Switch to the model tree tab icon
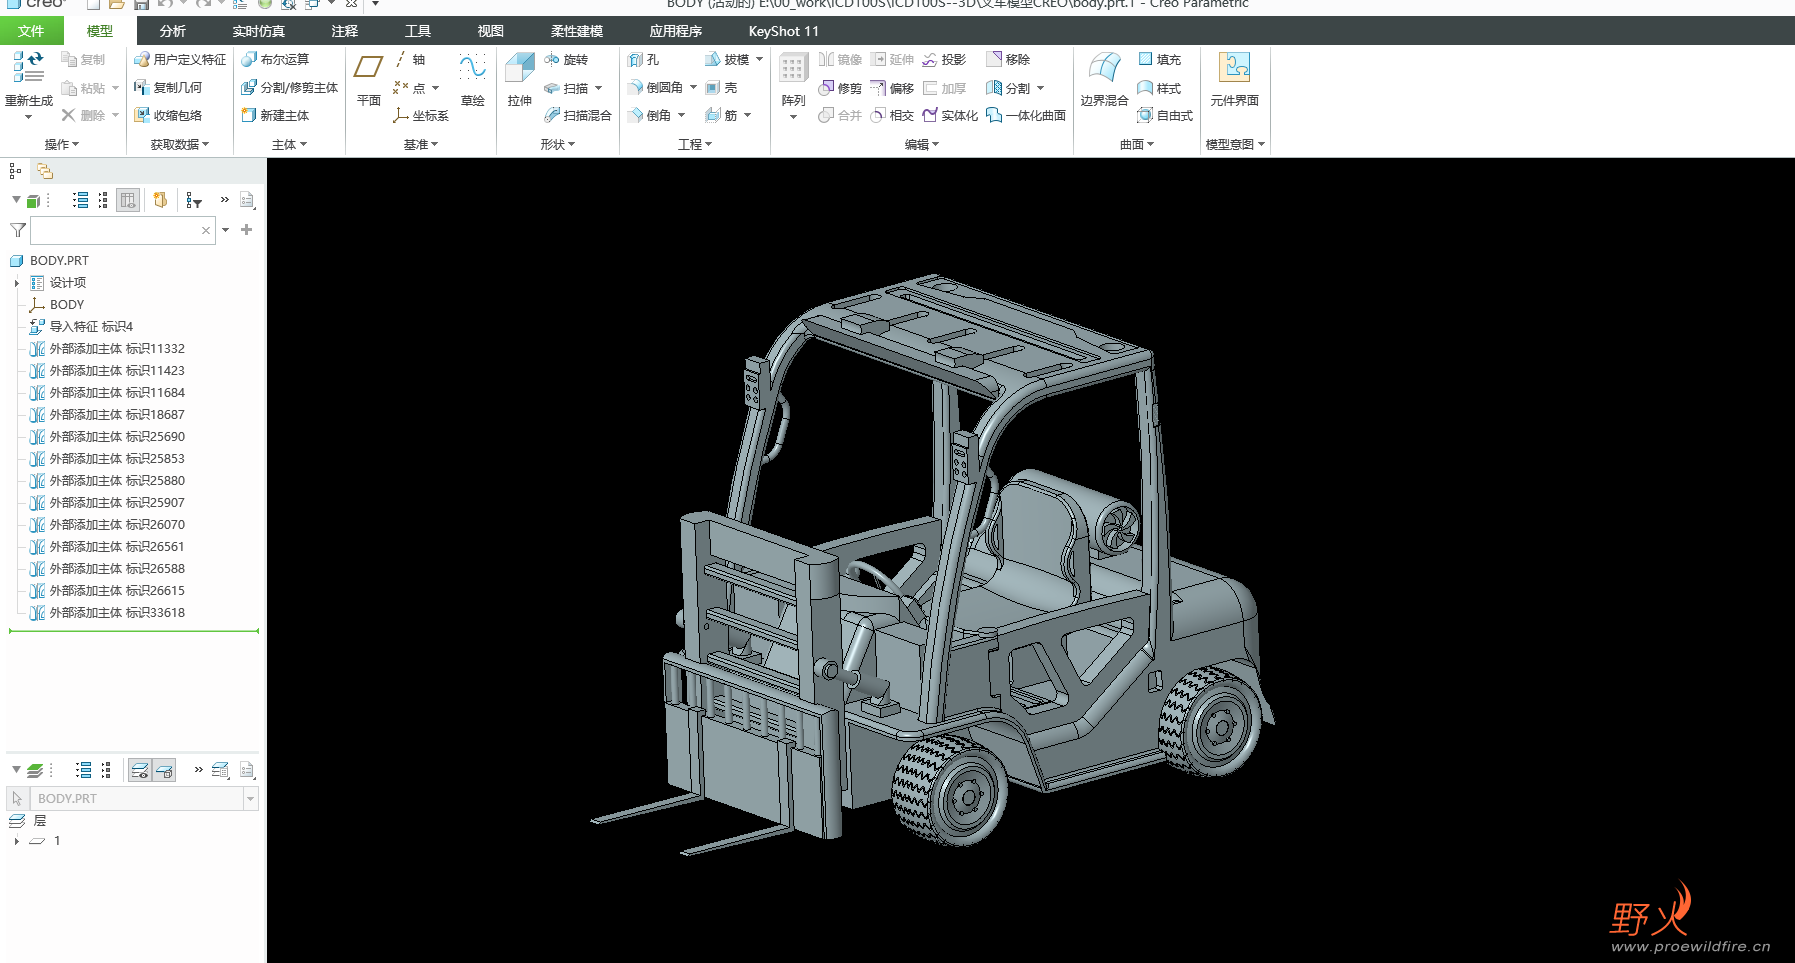This screenshot has width=1795, height=963. pos(16,171)
